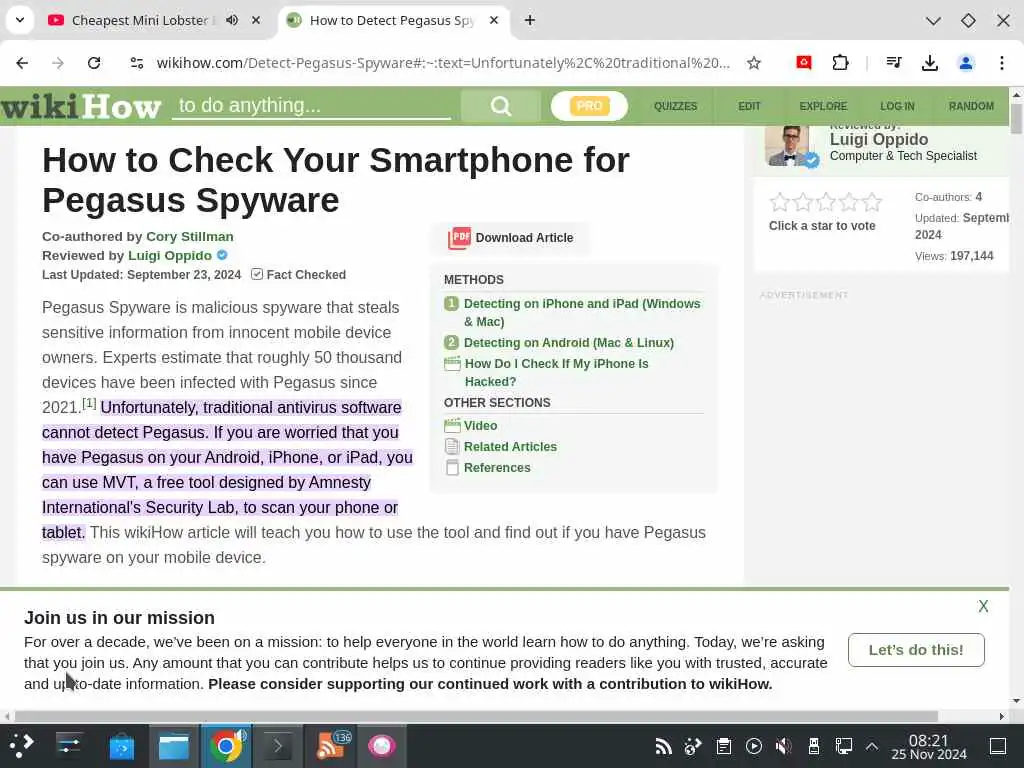This screenshot has width=1024, height=768.
Task: Open citation reference [1]
Action: click(89, 403)
